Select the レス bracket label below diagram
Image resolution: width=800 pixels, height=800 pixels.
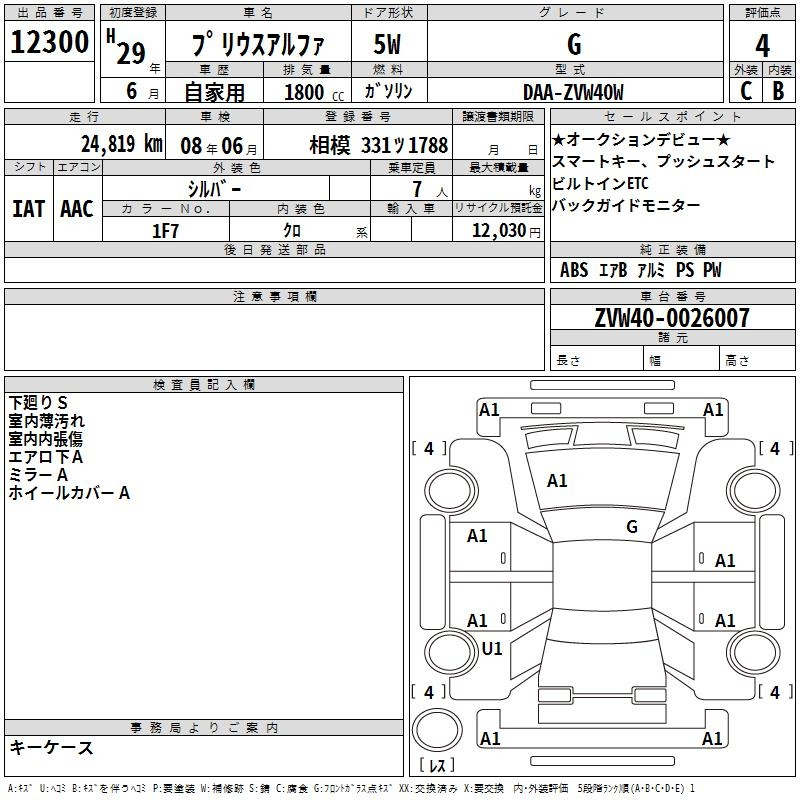pyautogui.click(x=436, y=766)
